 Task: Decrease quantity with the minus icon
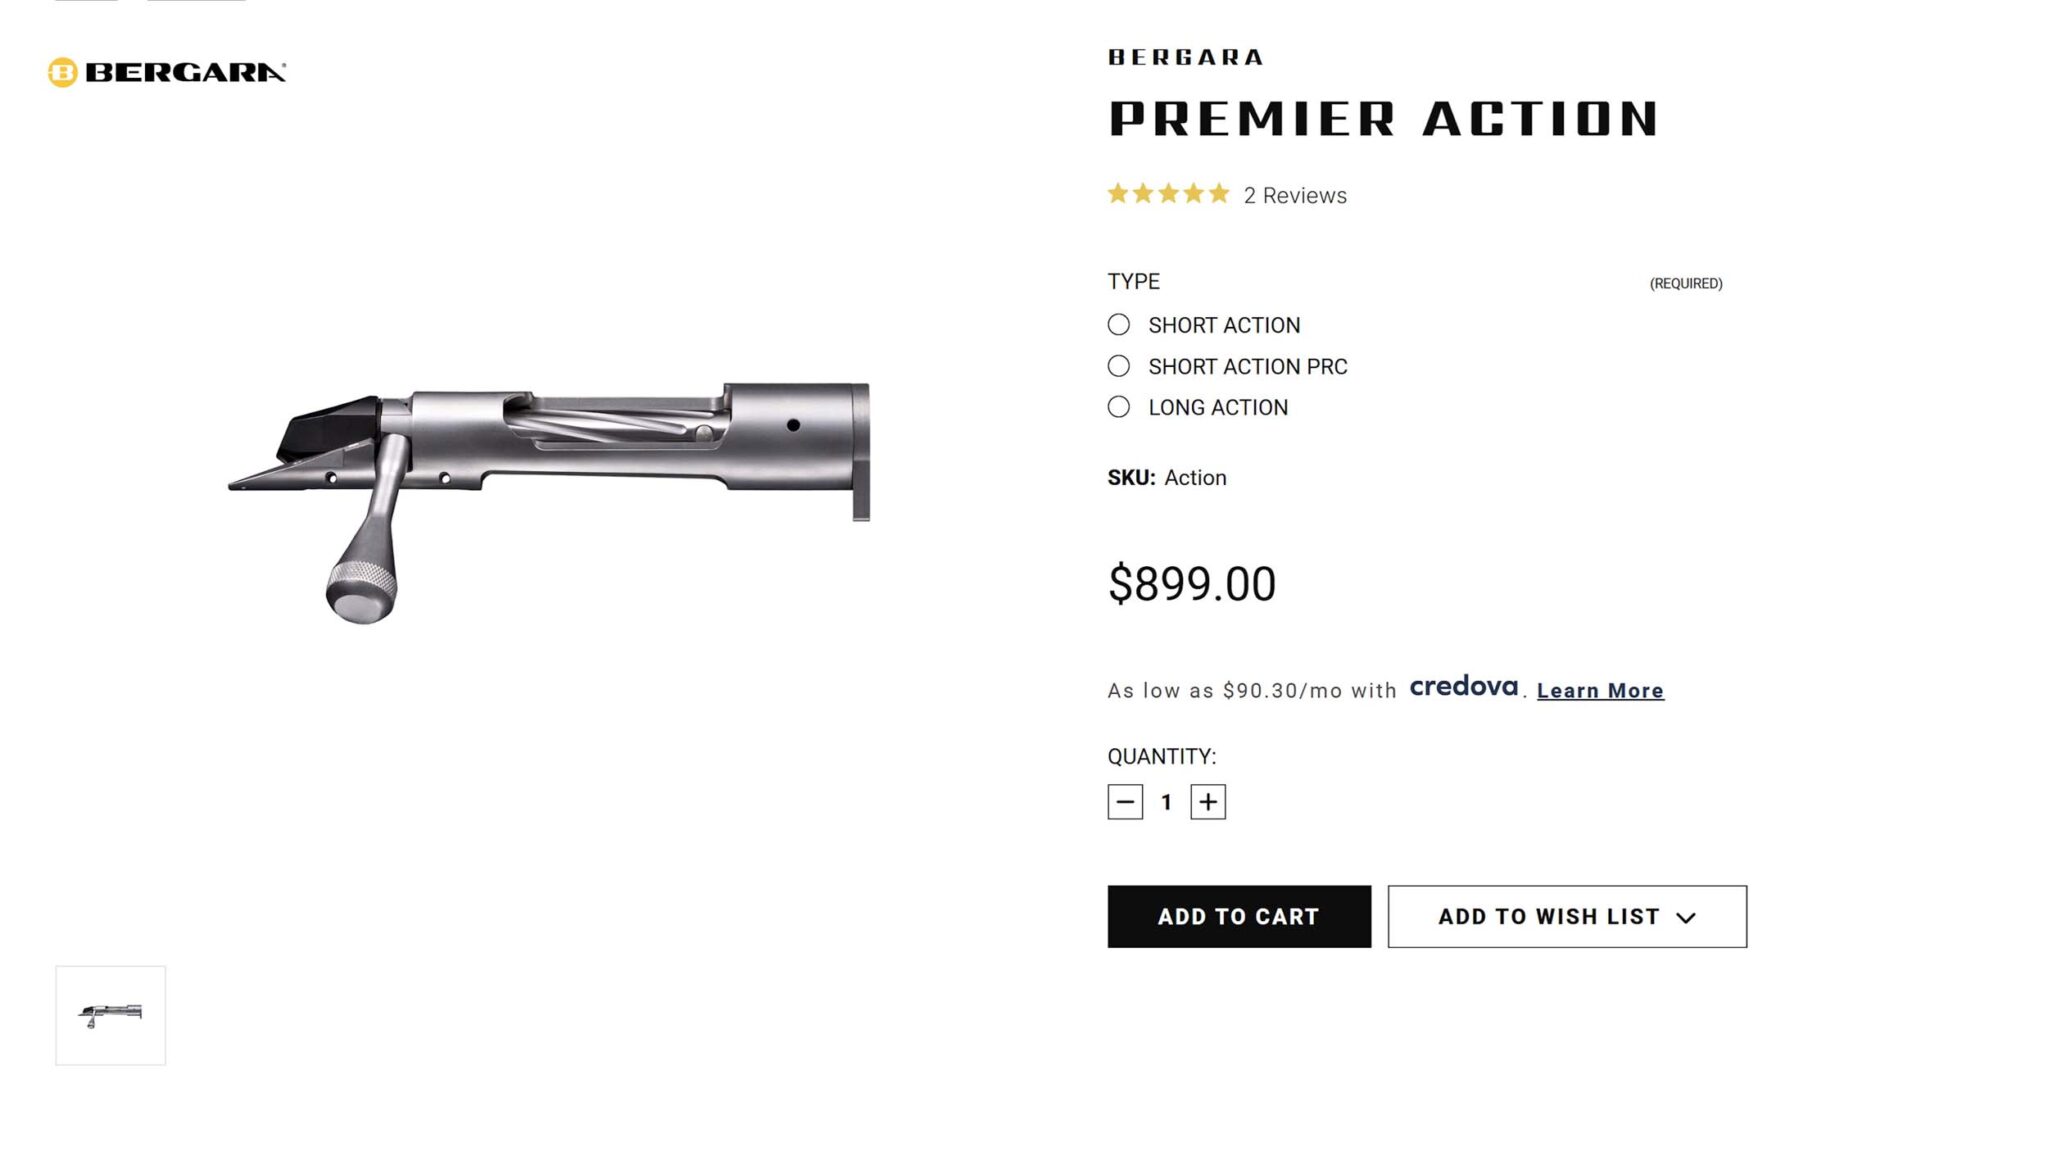click(1125, 801)
